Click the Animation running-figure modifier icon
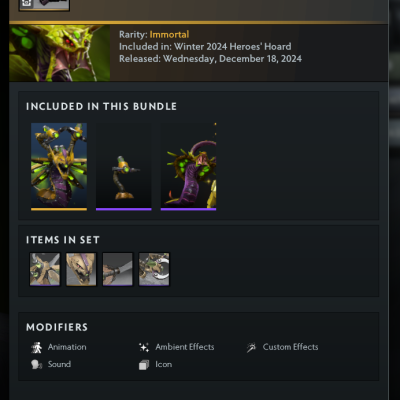The image size is (400, 400). point(37,347)
